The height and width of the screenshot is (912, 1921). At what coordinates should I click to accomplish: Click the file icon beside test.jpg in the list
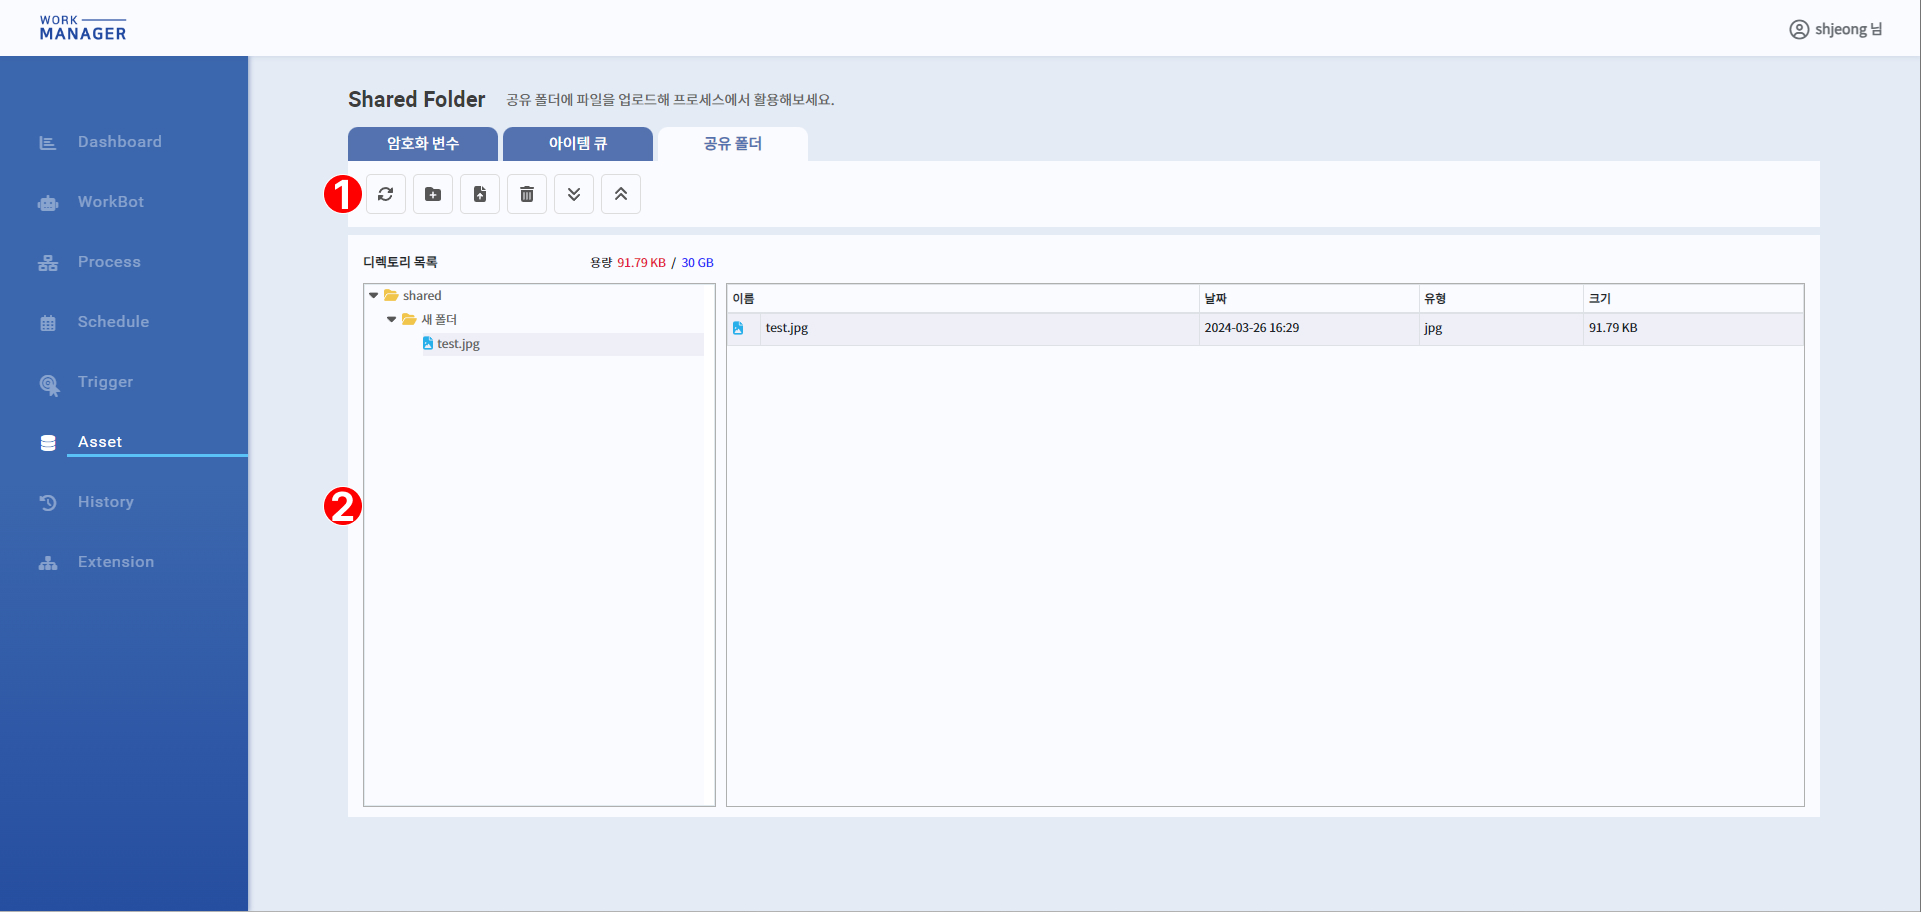738,328
